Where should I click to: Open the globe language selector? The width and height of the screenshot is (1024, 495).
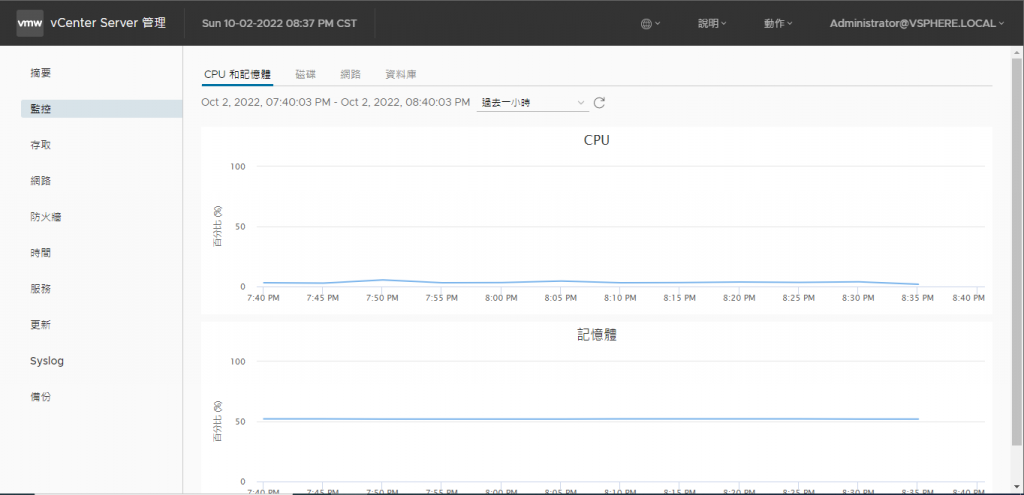pos(650,24)
